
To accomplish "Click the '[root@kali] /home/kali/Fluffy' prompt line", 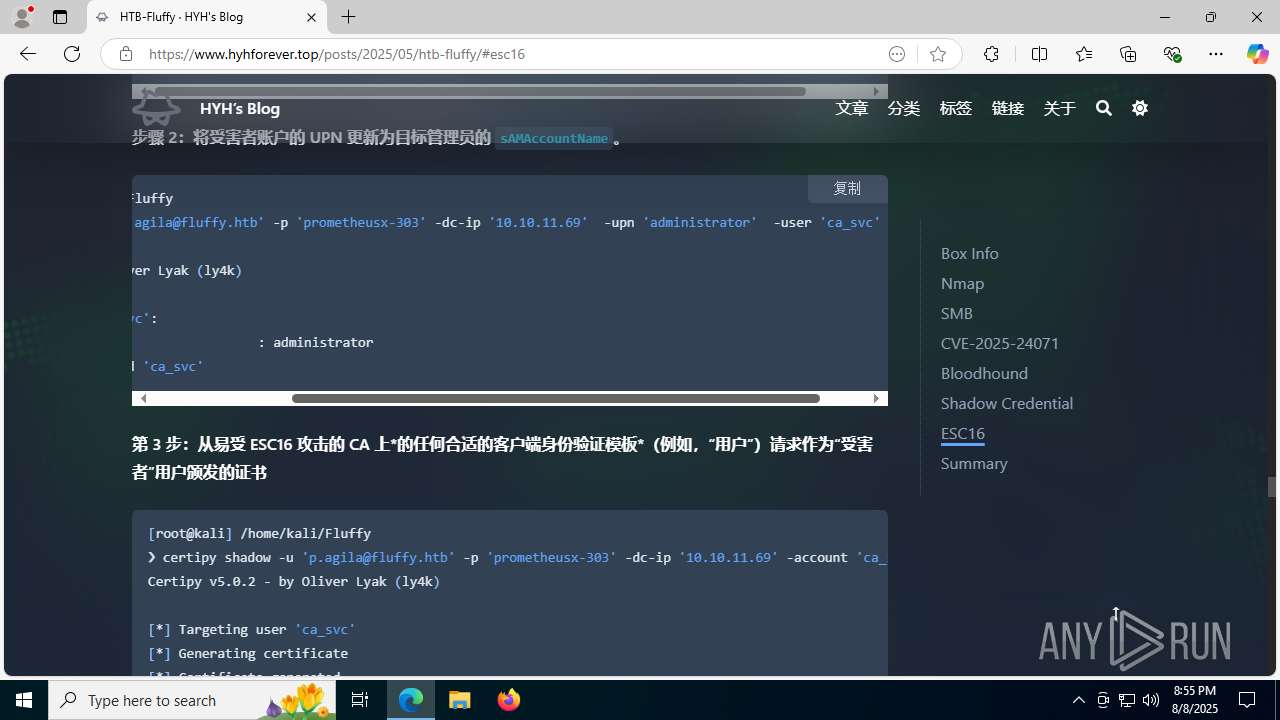I will [259, 533].
